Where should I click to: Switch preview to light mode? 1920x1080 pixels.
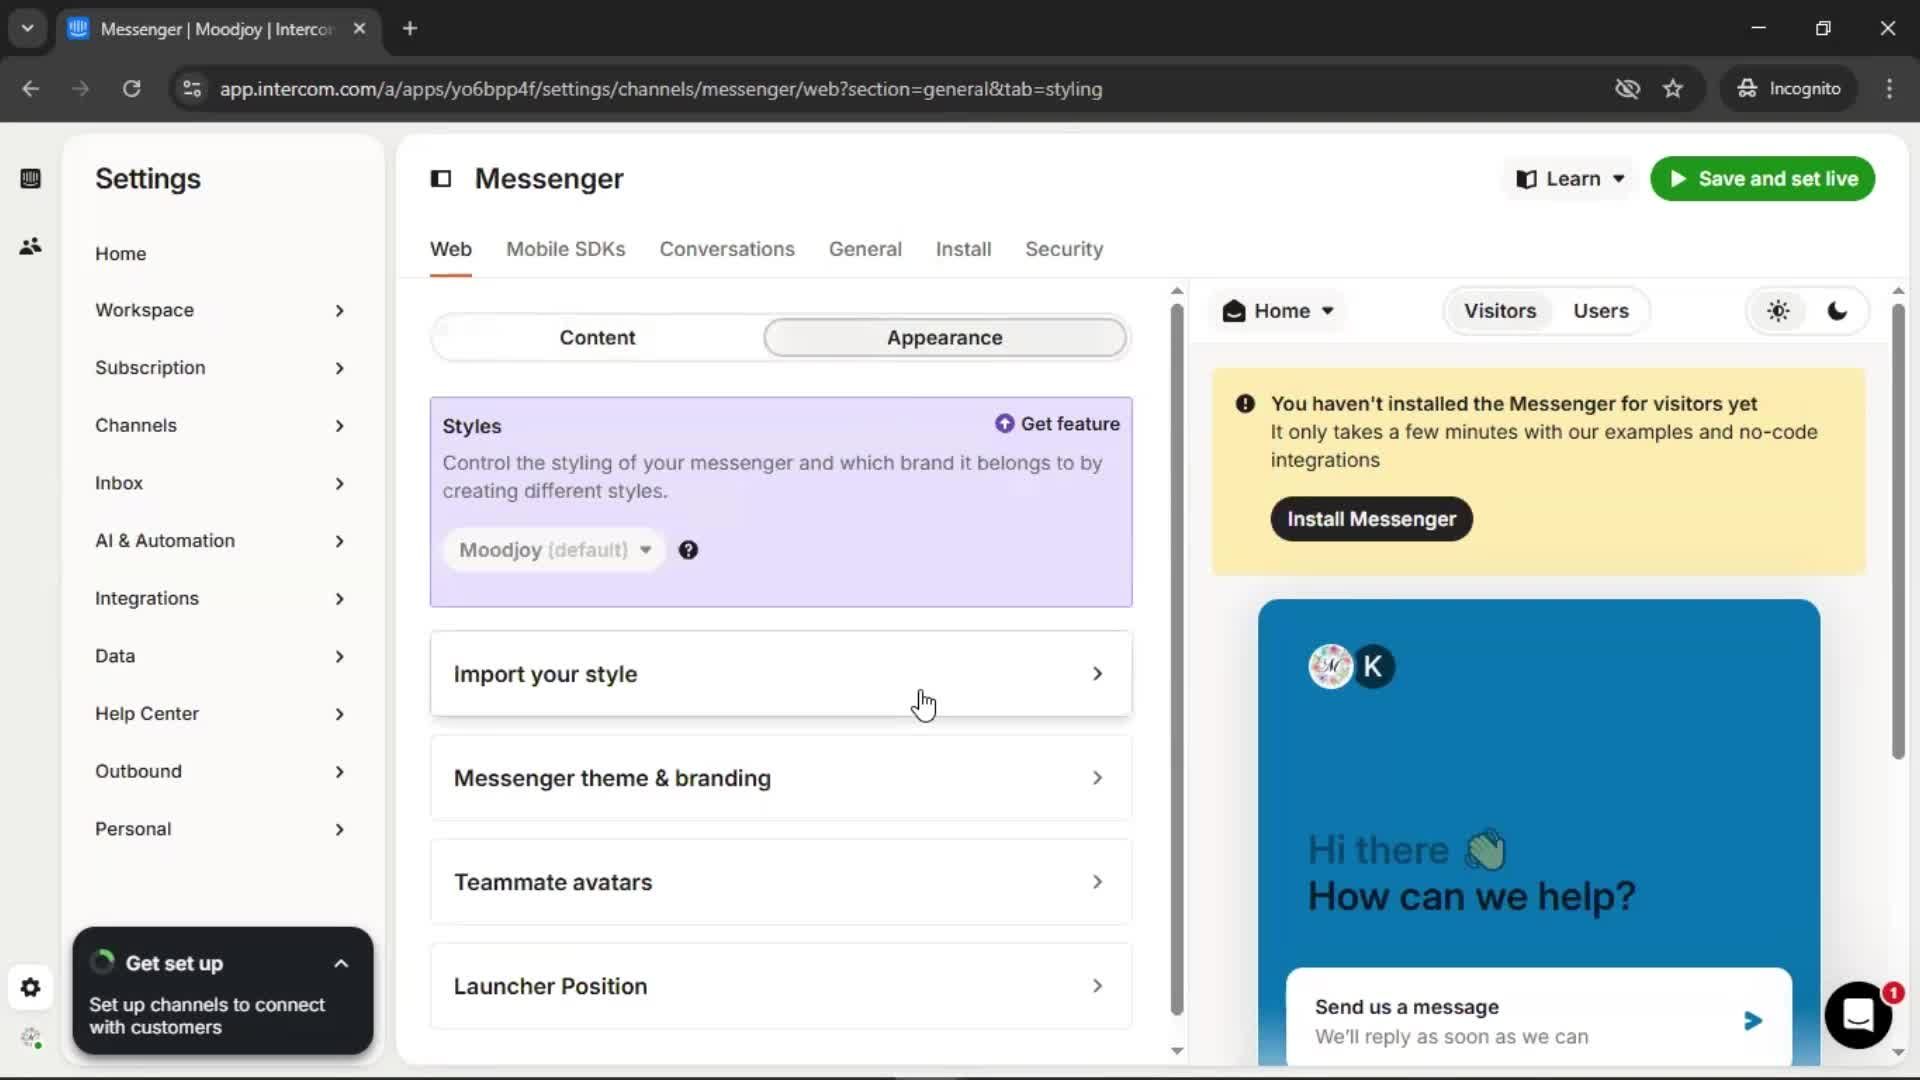(x=1778, y=311)
